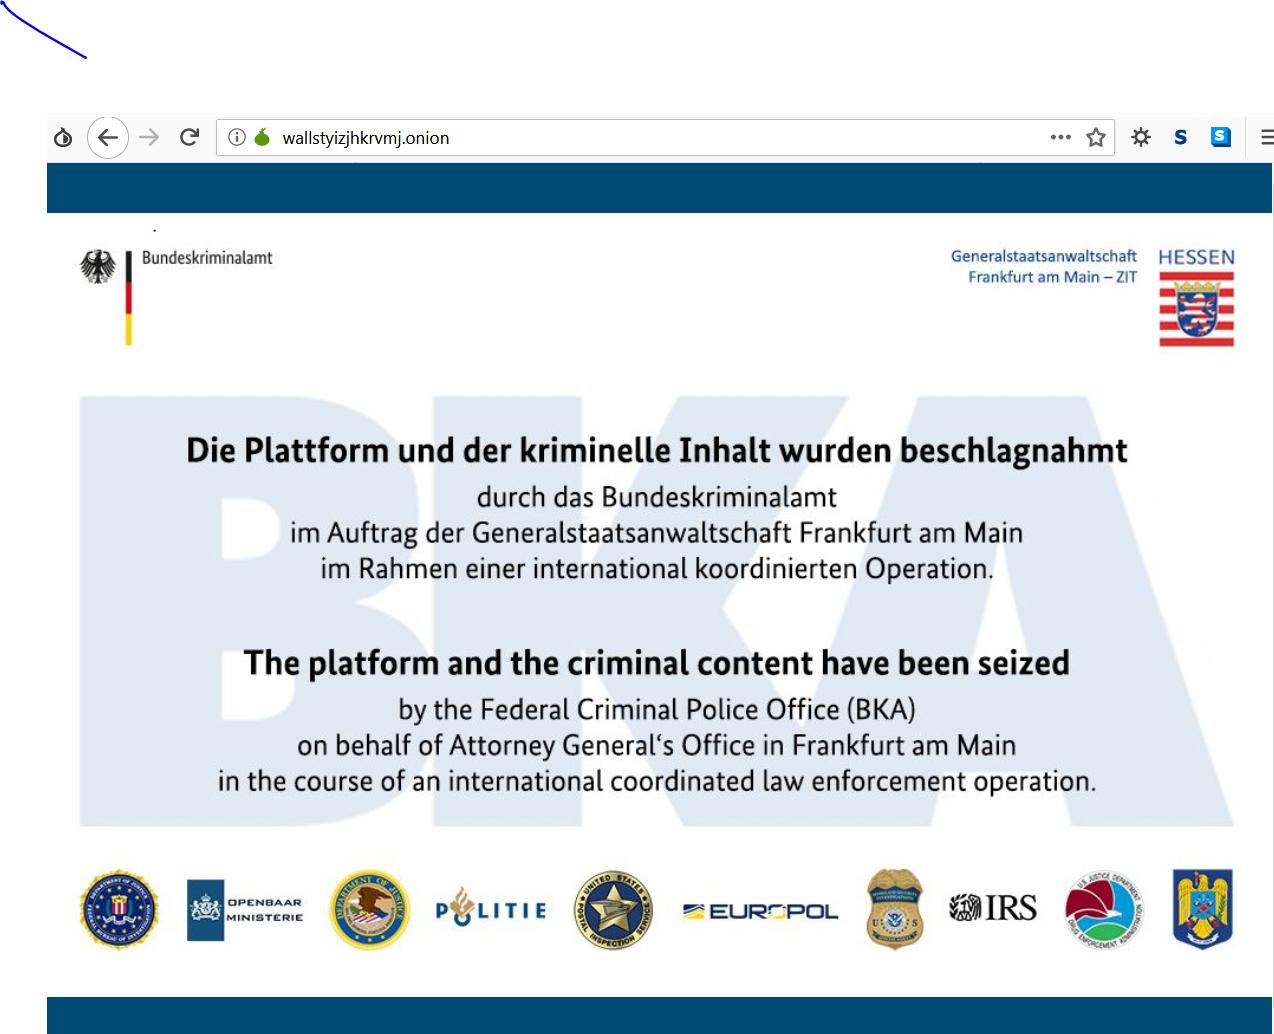Click the German seizure headline

pos(657,451)
